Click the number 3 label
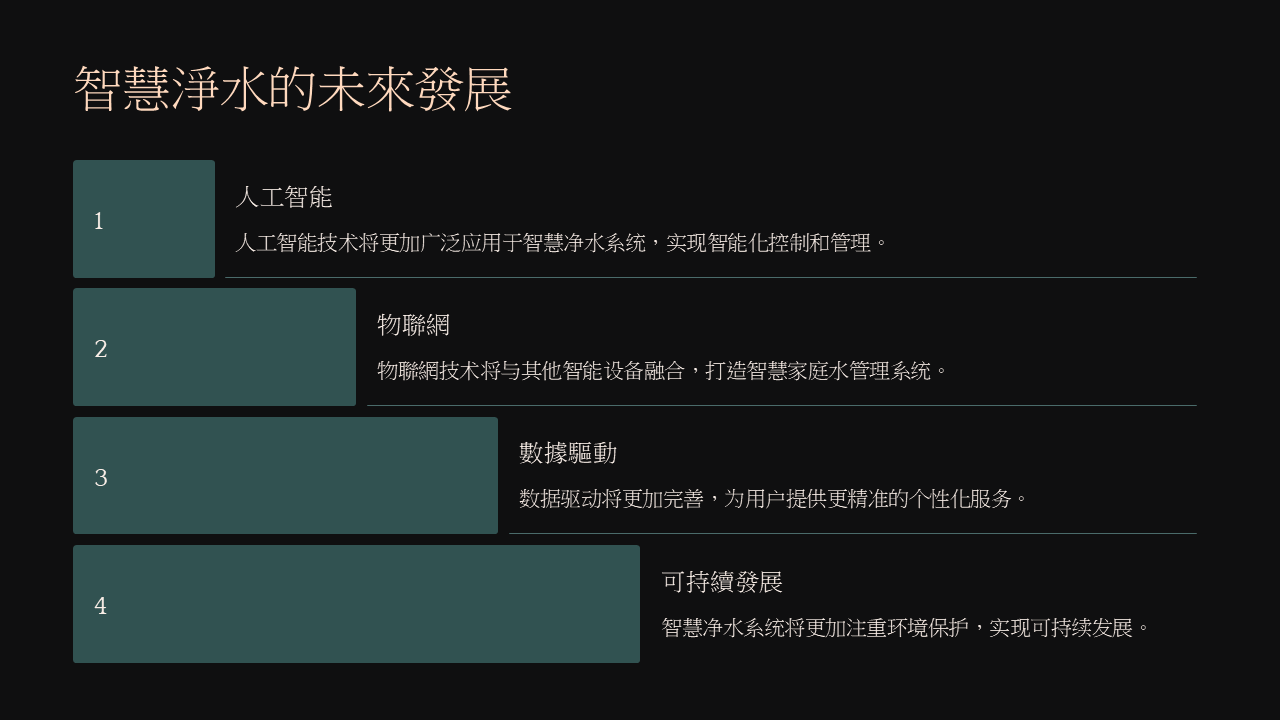This screenshot has height=720, width=1280. click(101, 478)
